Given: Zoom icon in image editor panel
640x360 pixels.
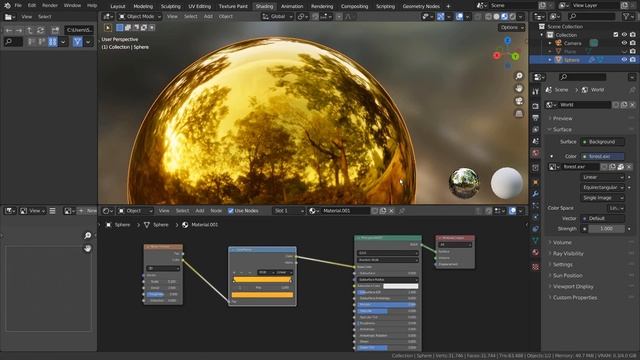Looking at the screenshot, I should pos(87,236).
